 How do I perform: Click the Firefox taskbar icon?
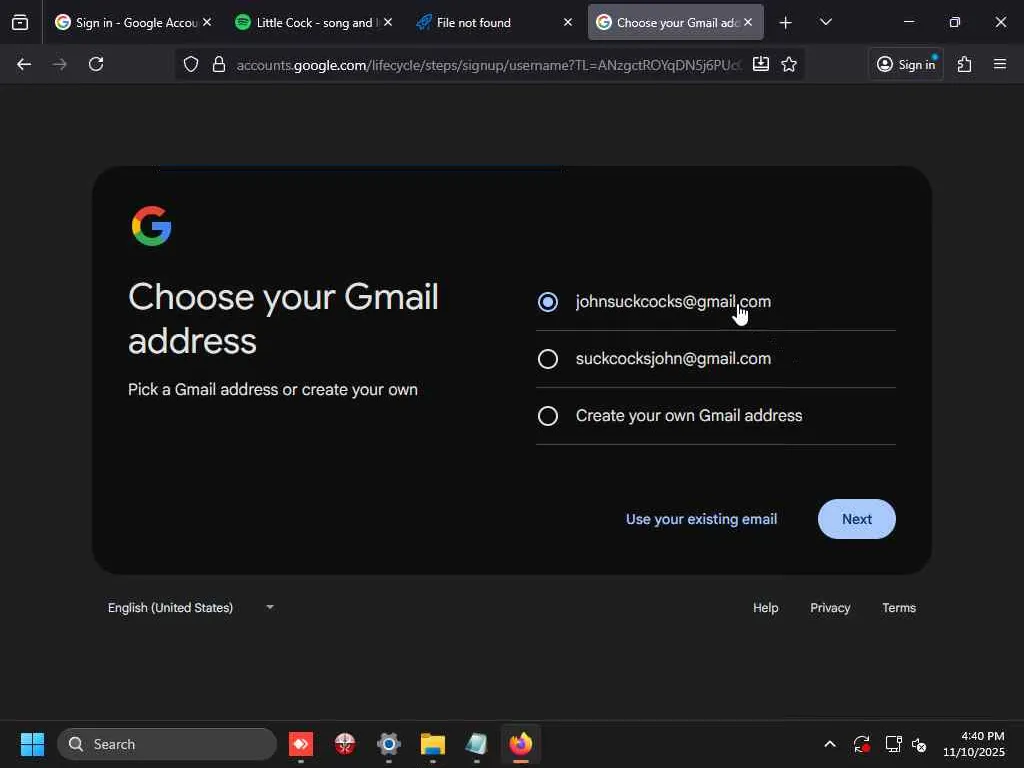point(520,744)
